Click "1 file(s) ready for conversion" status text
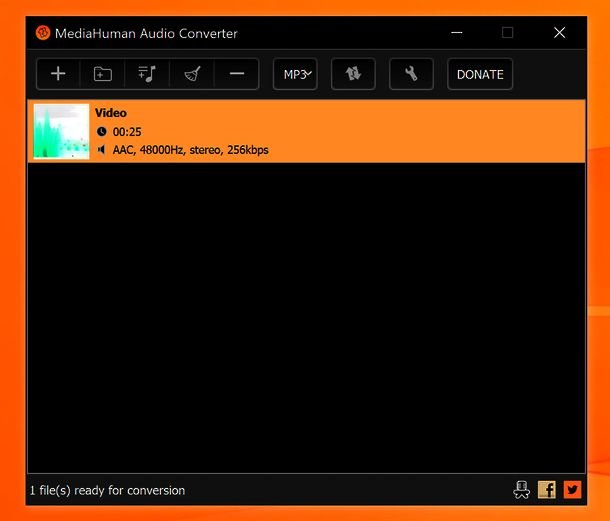This screenshot has width=610, height=521. [x=107, y=490]
